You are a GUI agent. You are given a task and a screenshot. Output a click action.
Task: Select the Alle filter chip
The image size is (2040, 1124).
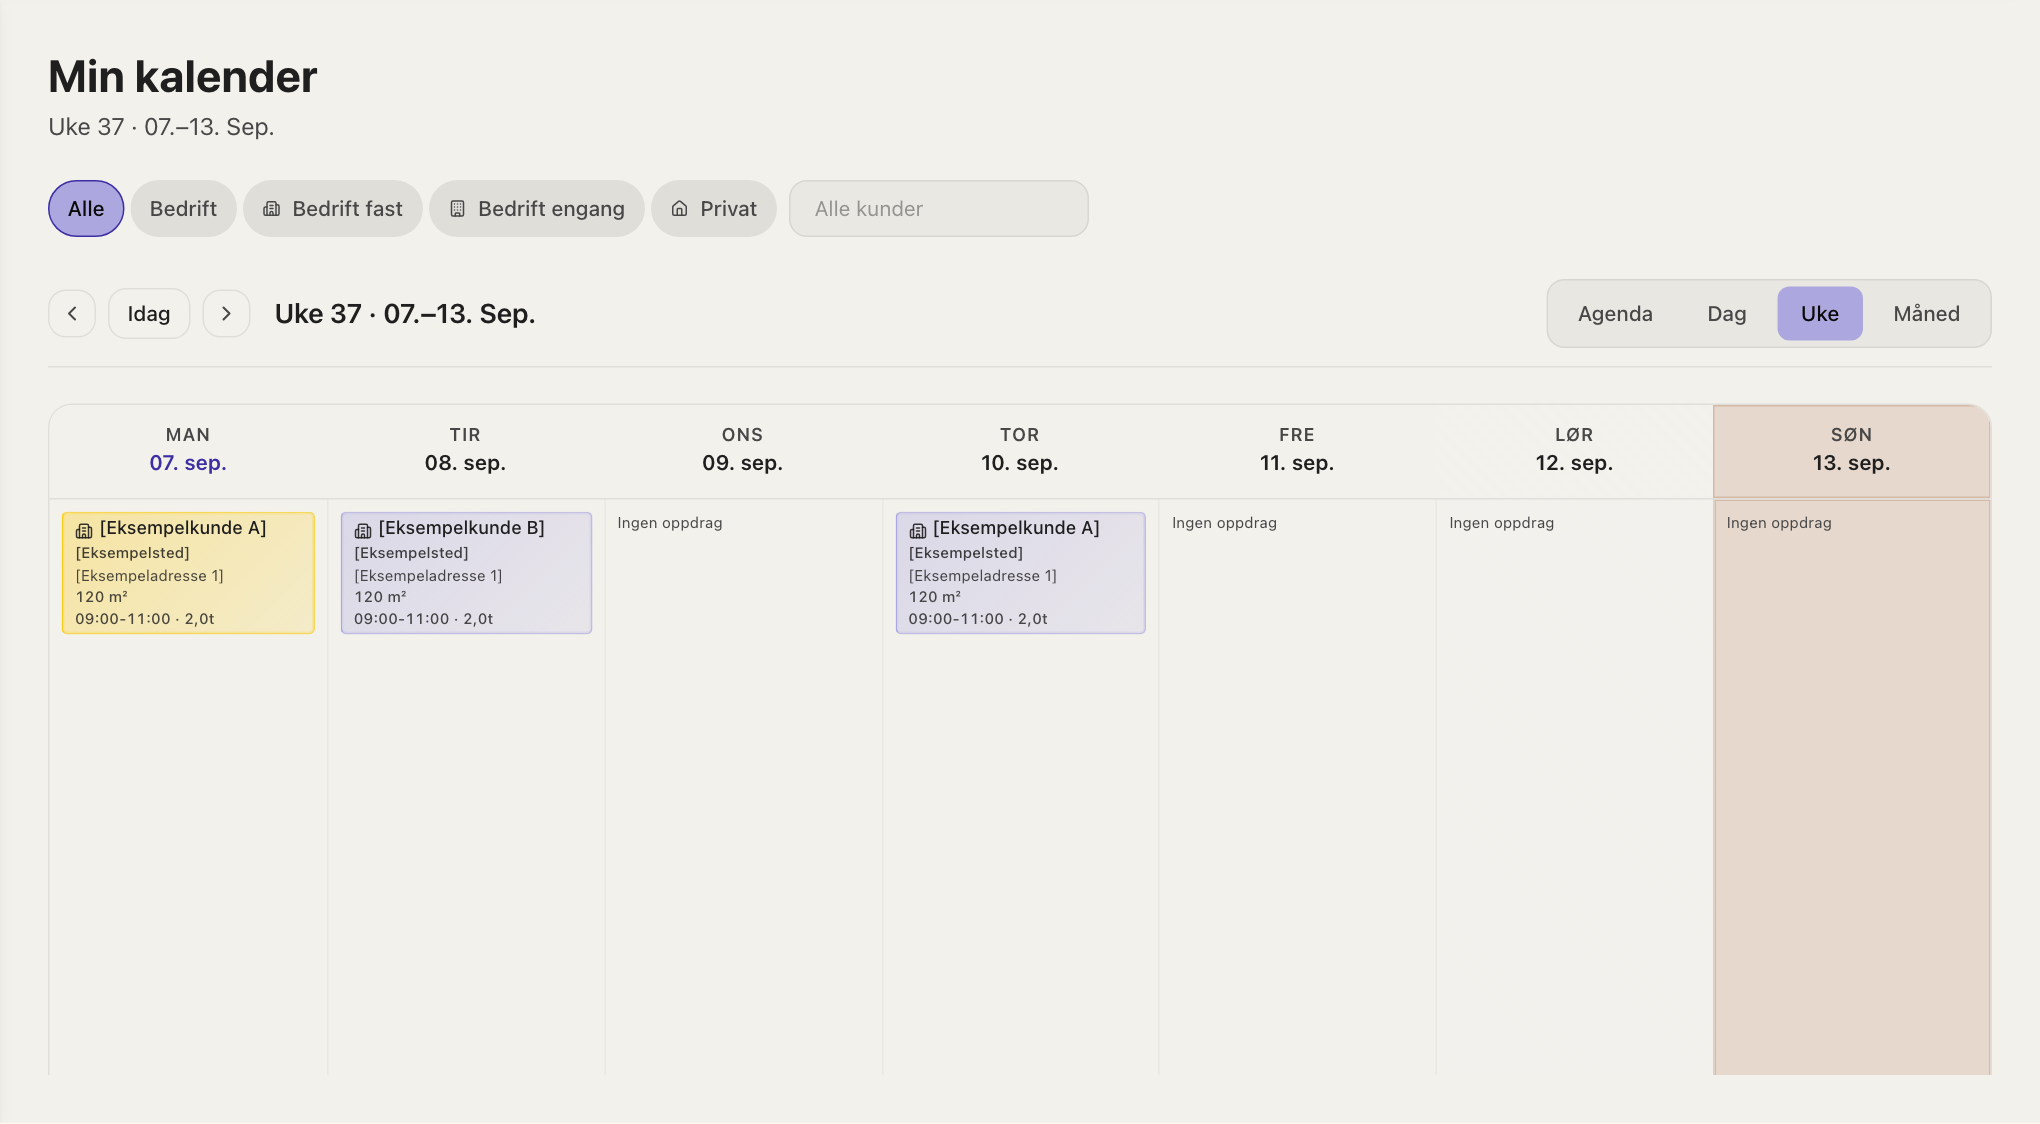tap(86, 209)
